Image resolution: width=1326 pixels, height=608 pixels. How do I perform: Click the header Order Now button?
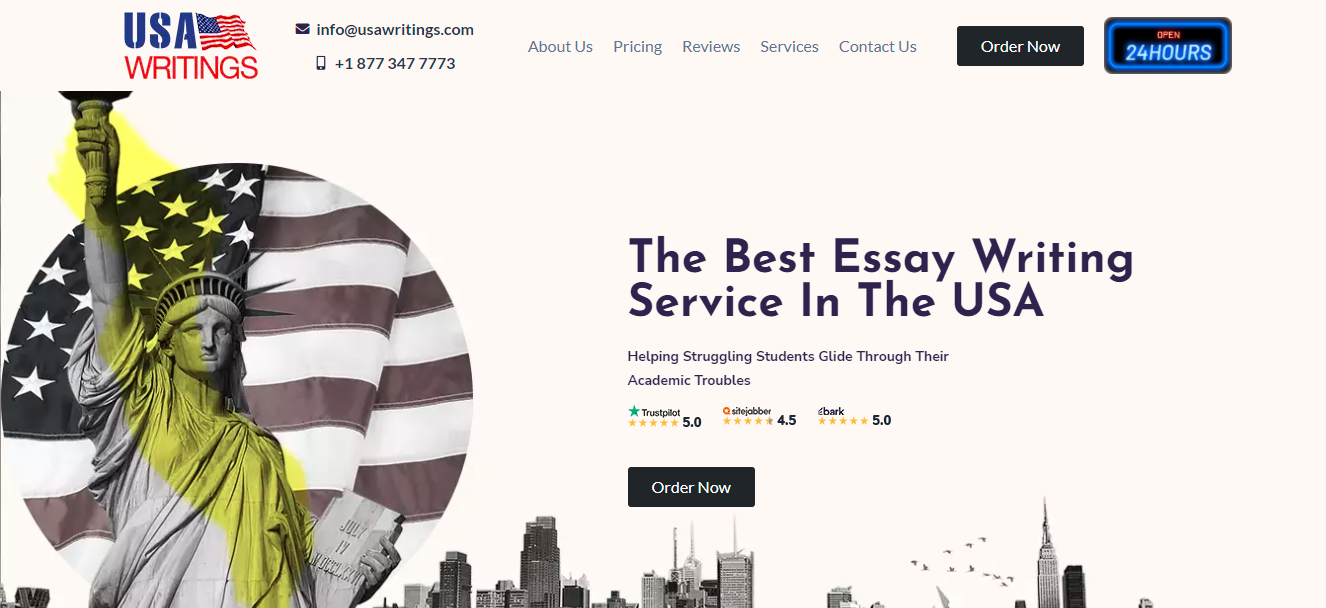click(x=1020, y=46)
